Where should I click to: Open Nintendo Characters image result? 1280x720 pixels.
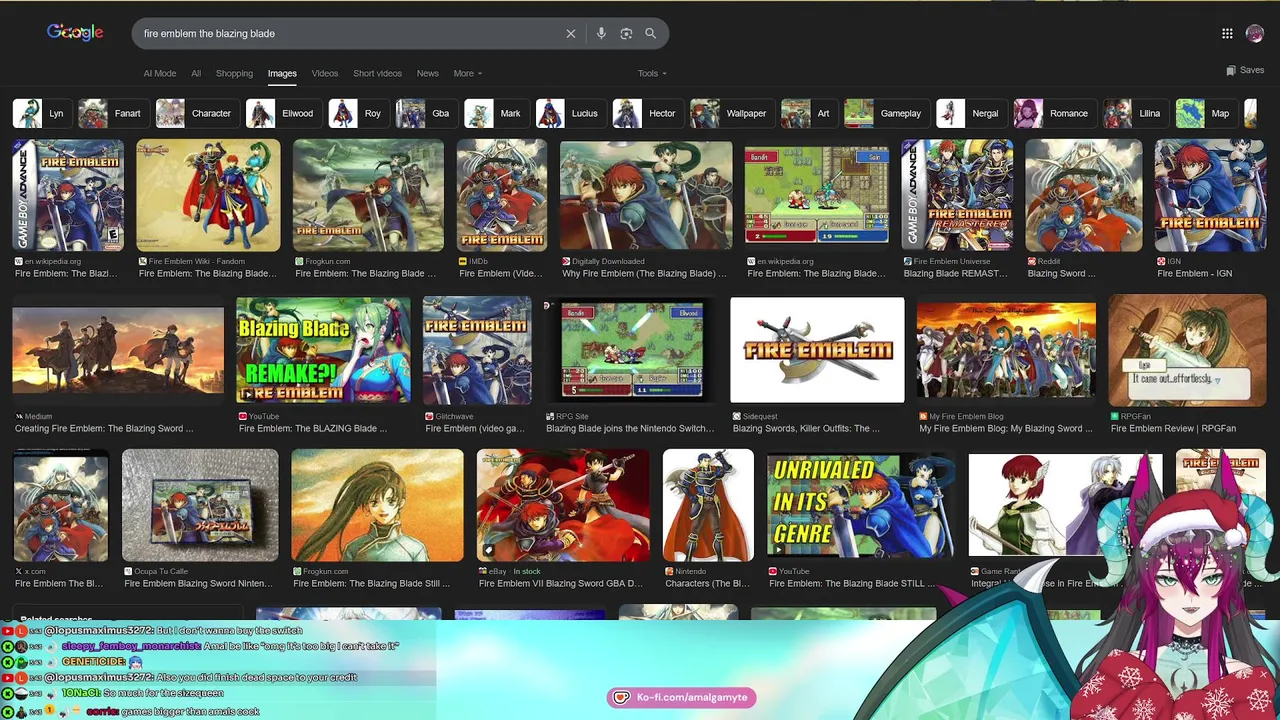708,505
